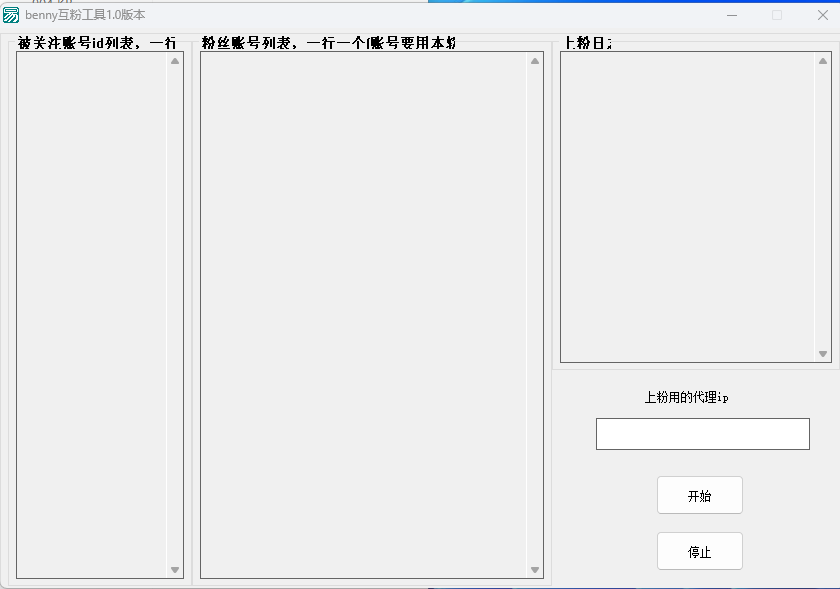Click the benny互粉工具 app icon in title bar
This screenshot has height=589, width=840.
click(11, 15)
